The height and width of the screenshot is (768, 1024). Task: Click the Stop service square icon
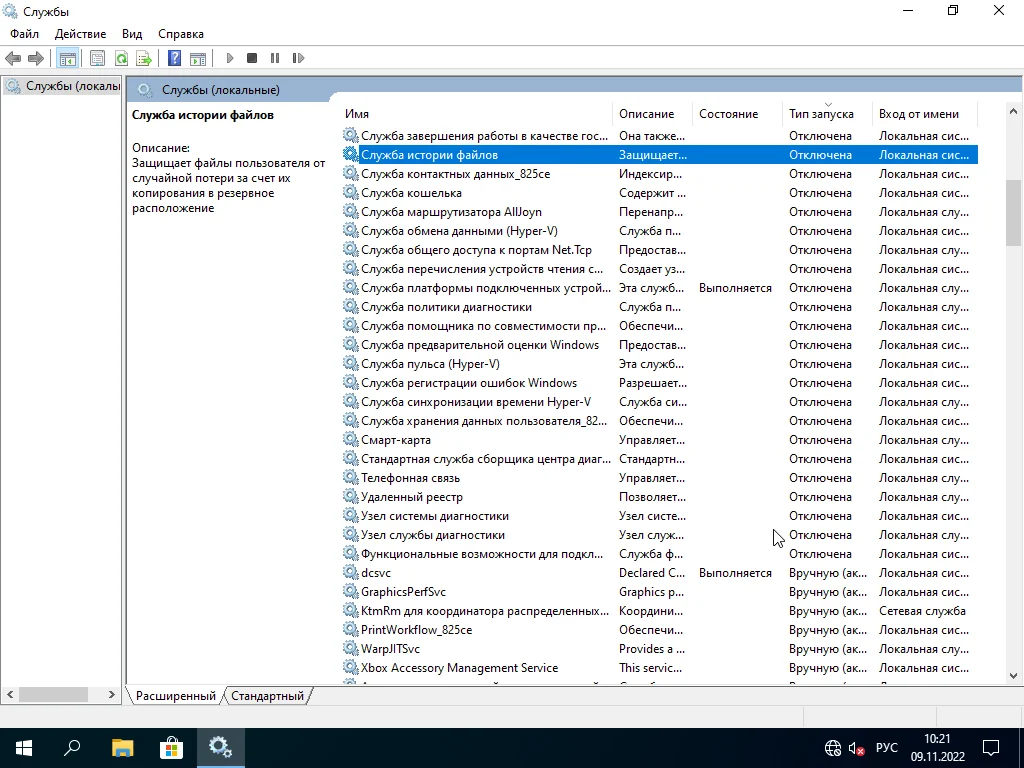pyautogui.click(x=252, y=59)
